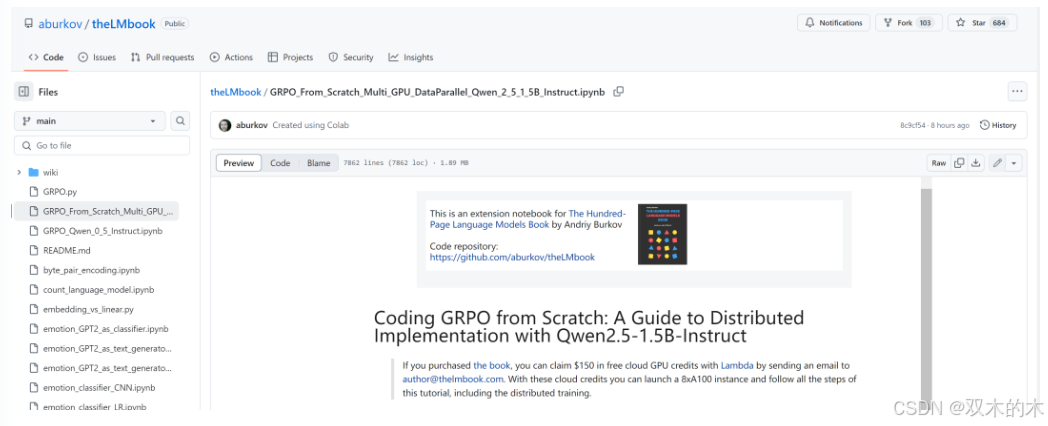The image size is (1048, 426).
Task: Collapse the Files side panel icon
Action: tap(23, 92)
